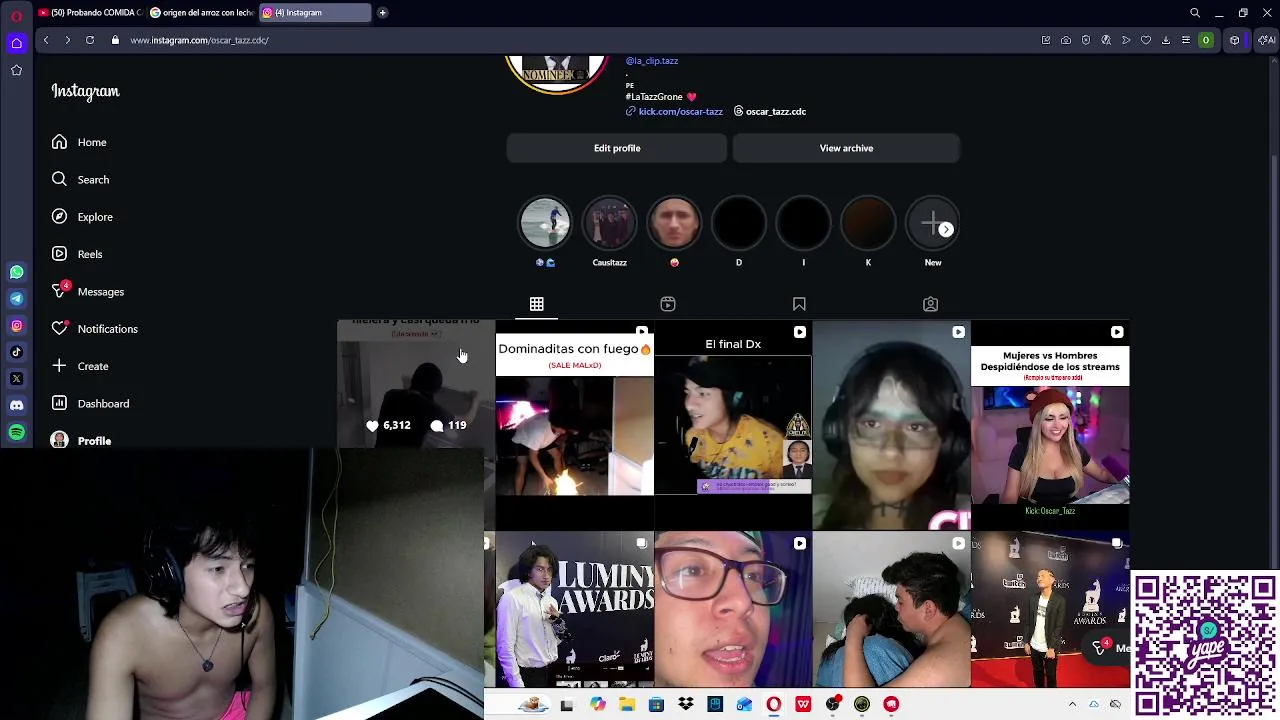
Task: Open WhatsApp in Opera sidebar
Action: coord(16,272)
